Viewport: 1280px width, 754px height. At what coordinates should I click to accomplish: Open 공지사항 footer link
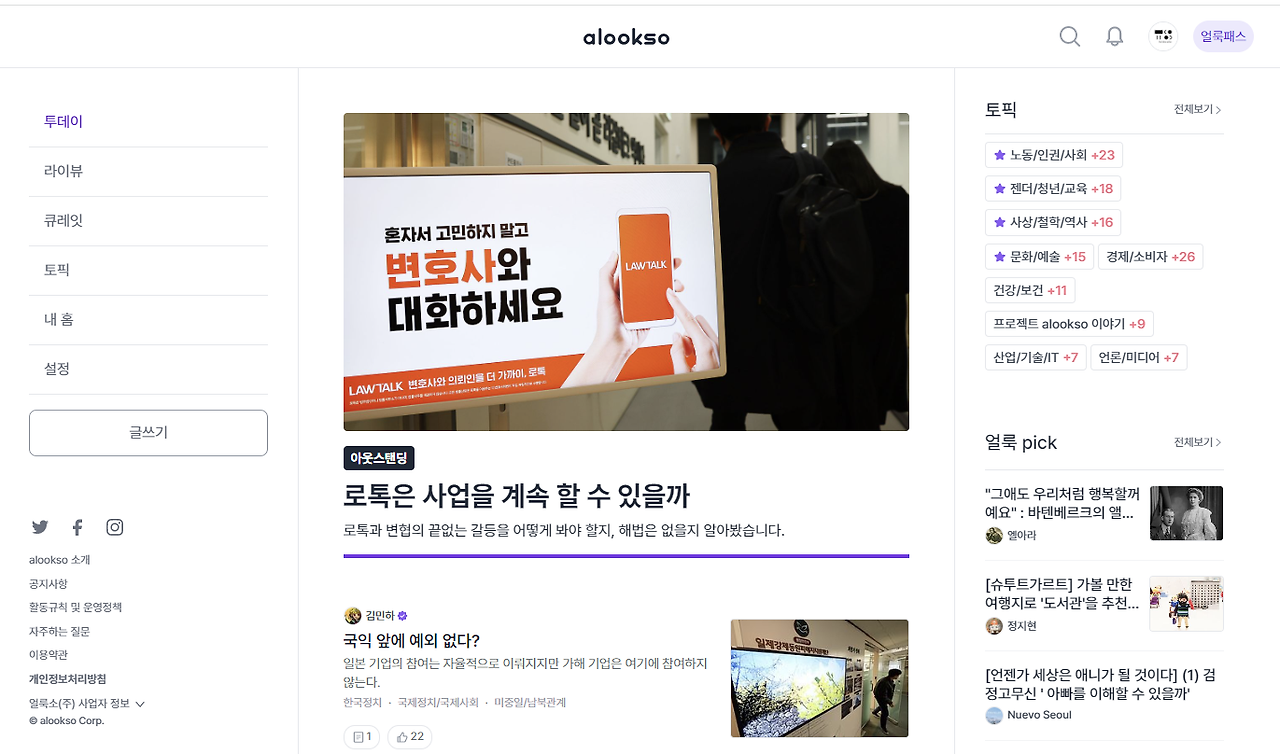pyautogui.click(x=48, y=584)
